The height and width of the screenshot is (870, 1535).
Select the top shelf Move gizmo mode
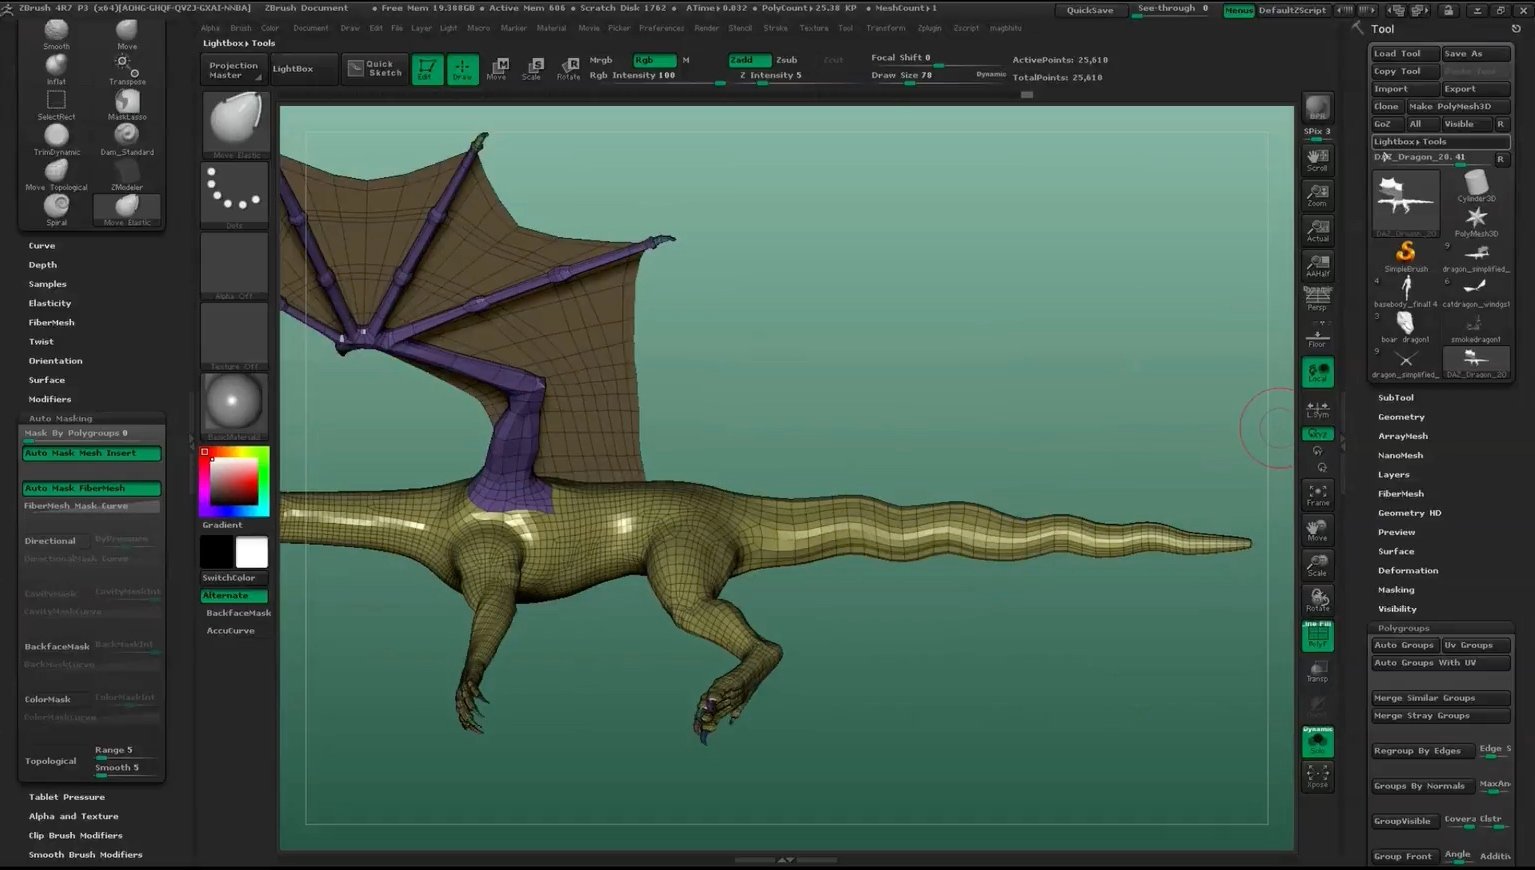[497, 68]
